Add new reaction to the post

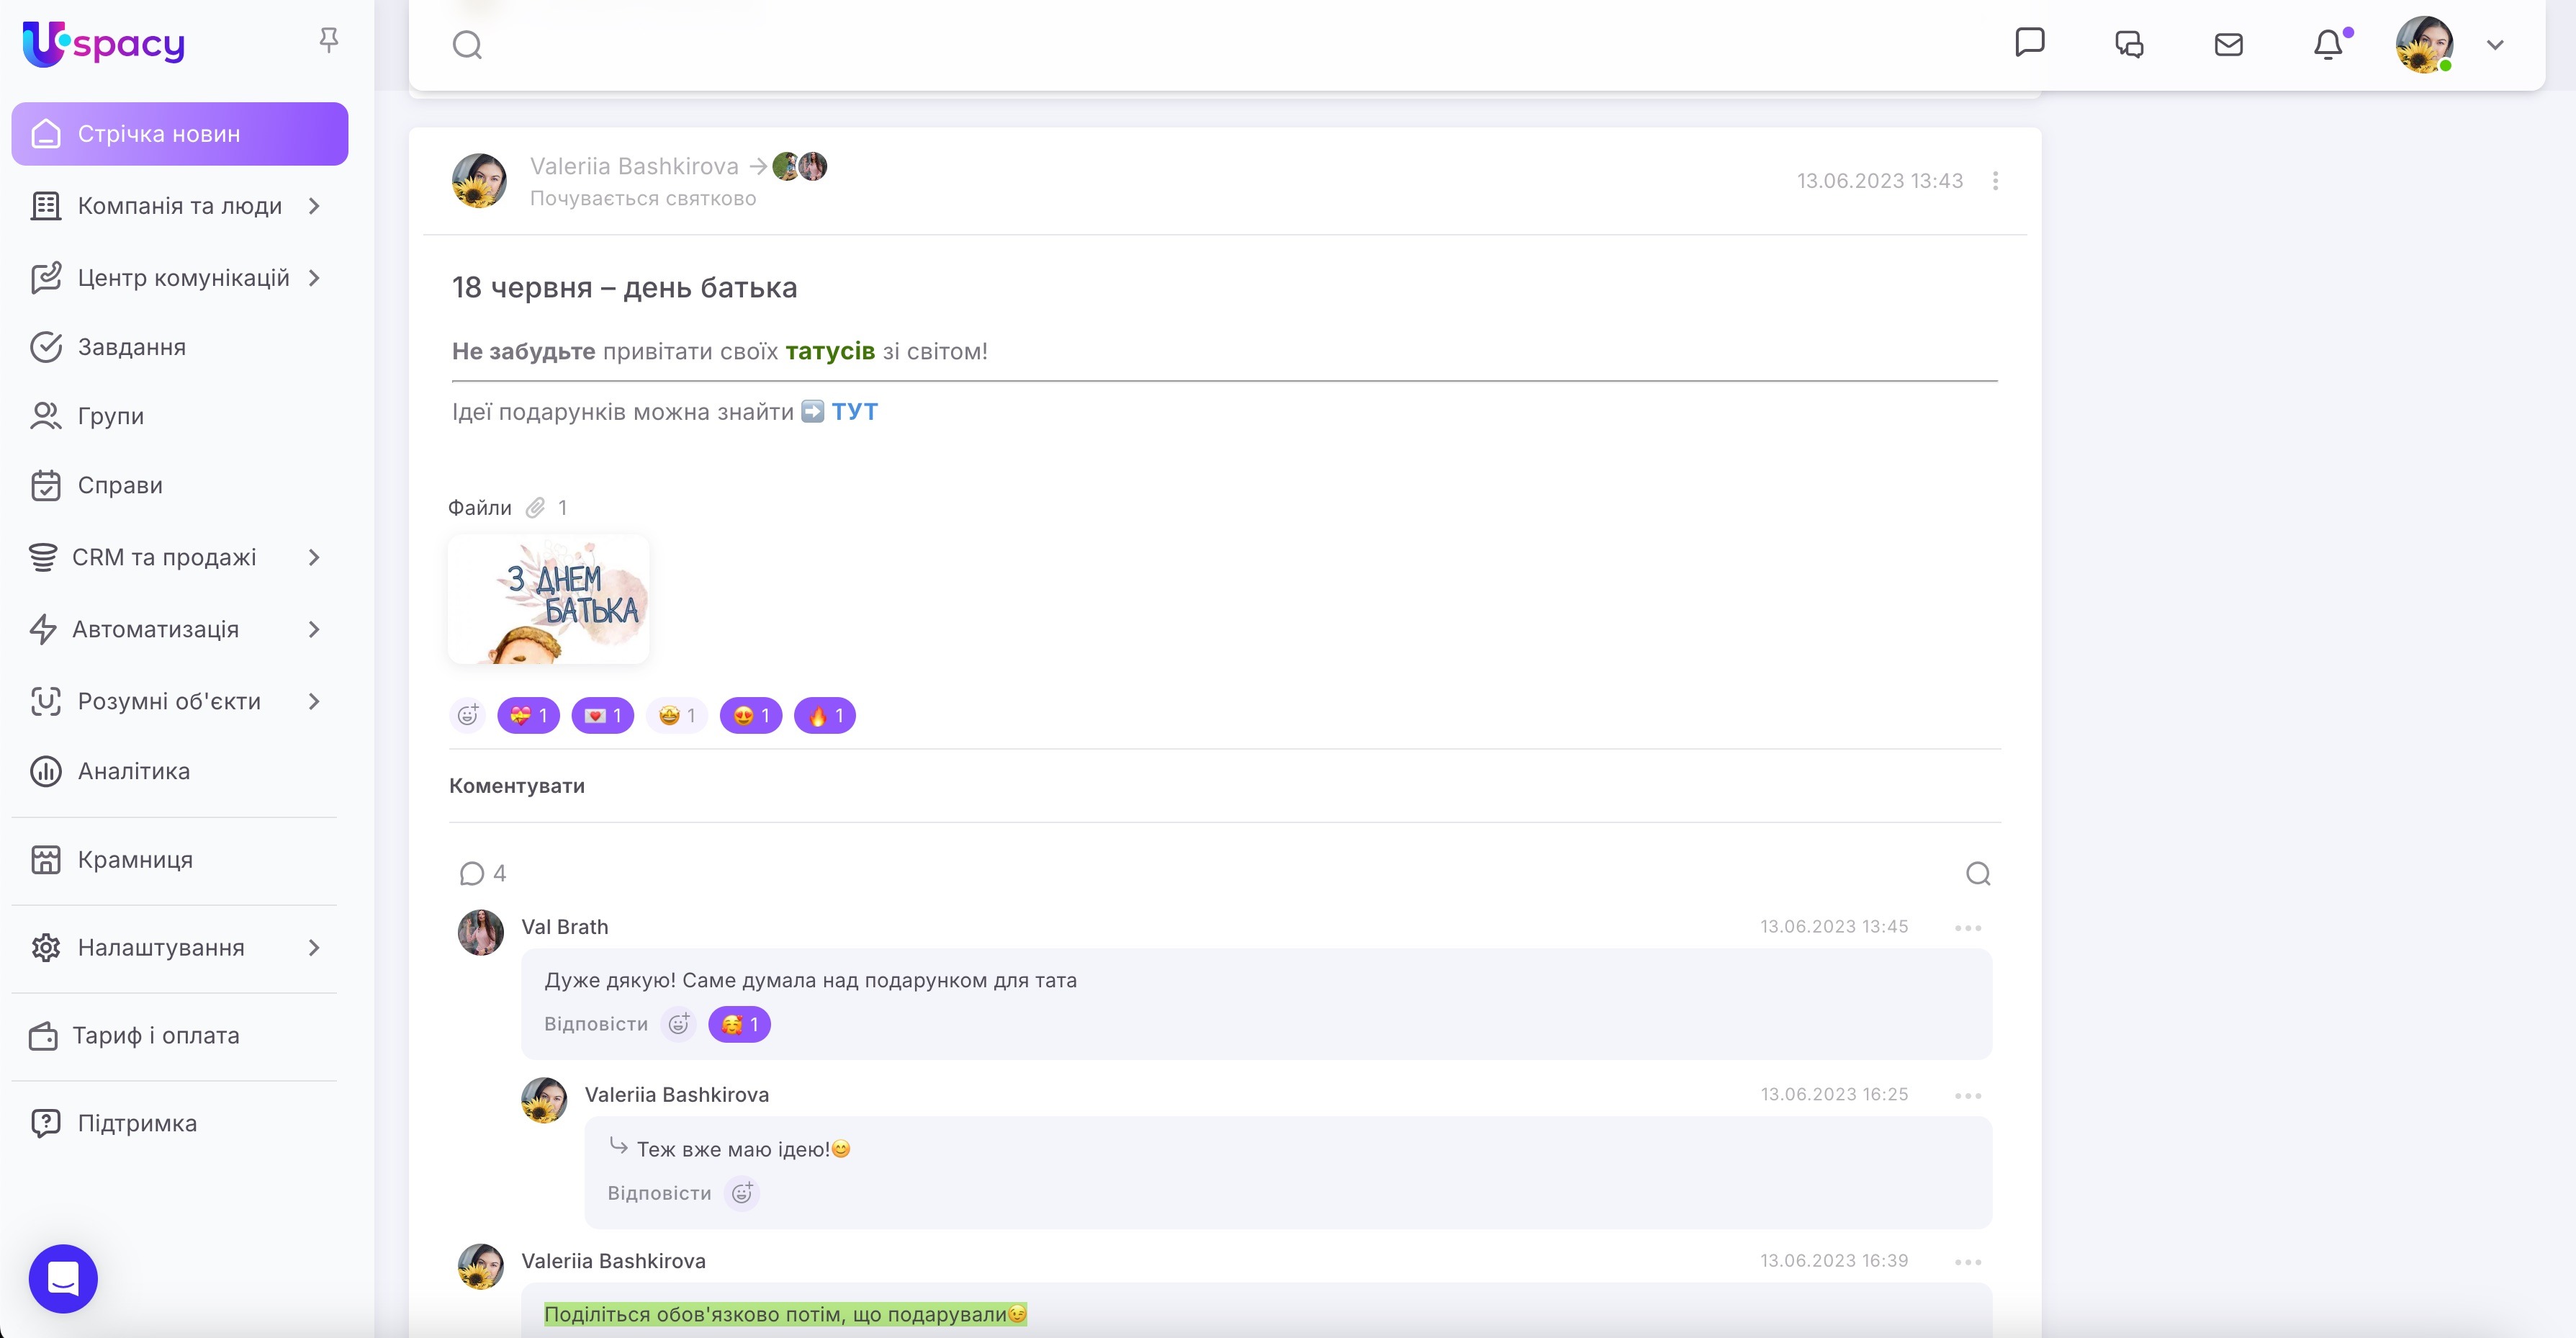pos(467,715)
